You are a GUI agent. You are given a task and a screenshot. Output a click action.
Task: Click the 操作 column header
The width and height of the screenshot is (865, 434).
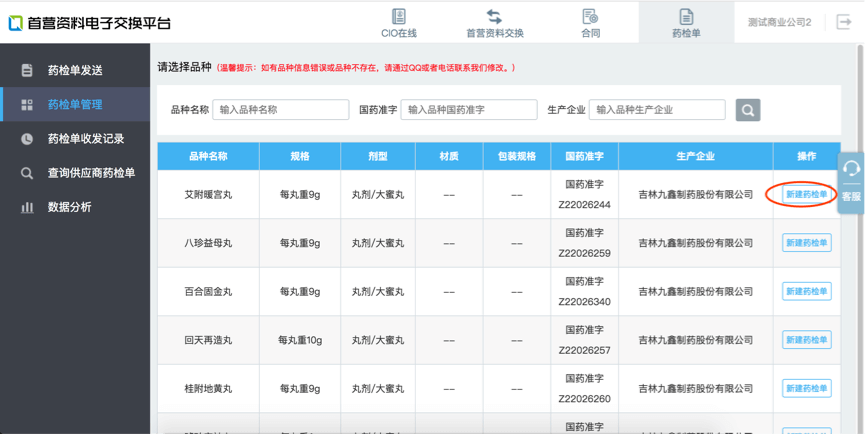click(807, 156)
